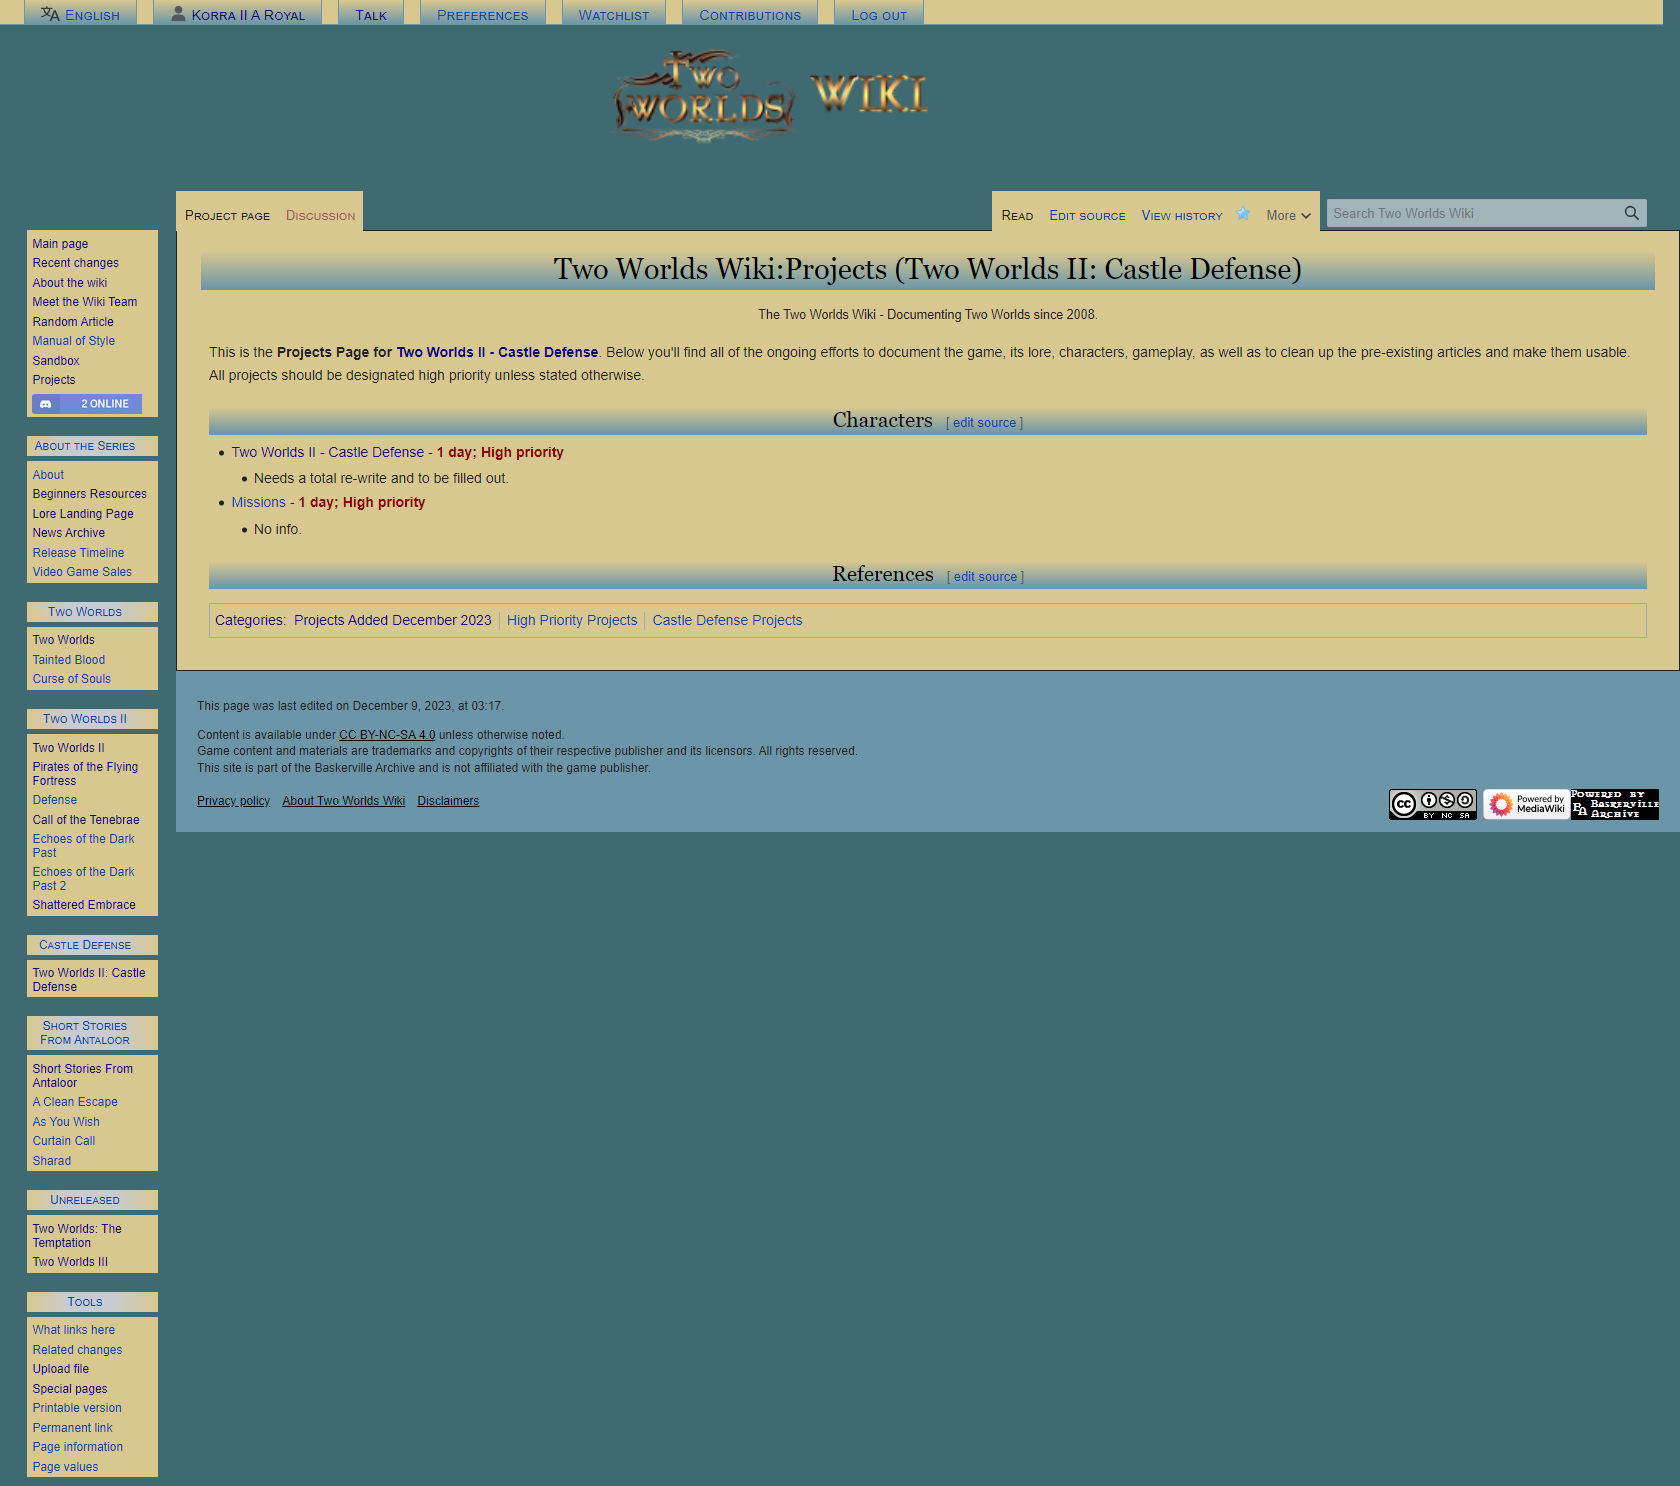The width and height of the screenshot is (1680, 1486).
Task: Open Call of the Tenebrae link
Action: click(86, 820)
